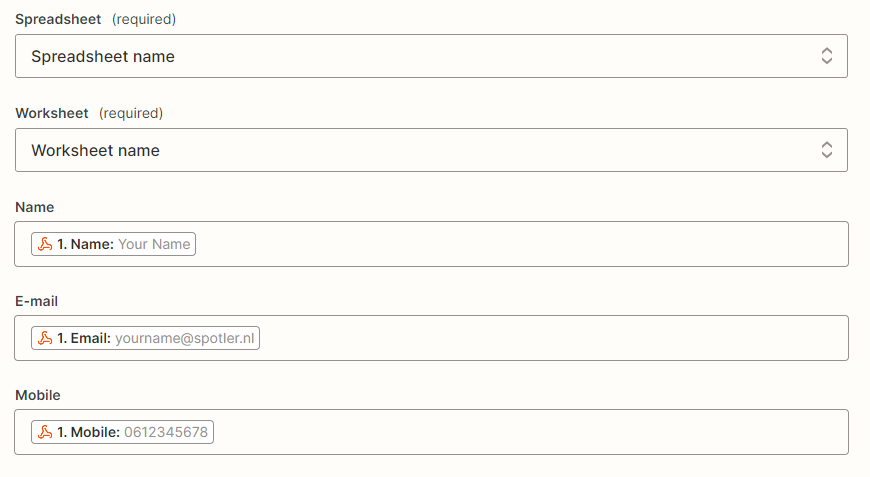Screen dimensions: 870x477
Task: Click the 'Name' field label above the input
Action: coord(35,207)
